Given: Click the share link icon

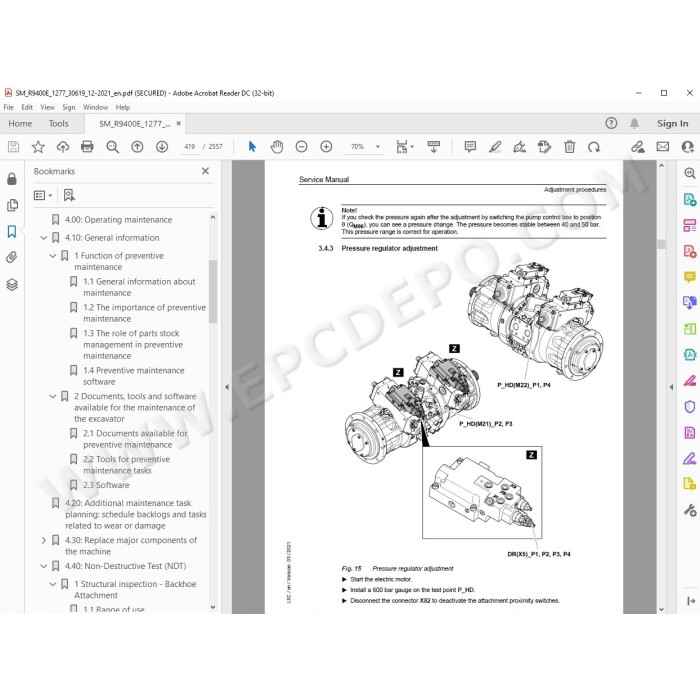Looking at the screenshot, I should tap(638, 147).
